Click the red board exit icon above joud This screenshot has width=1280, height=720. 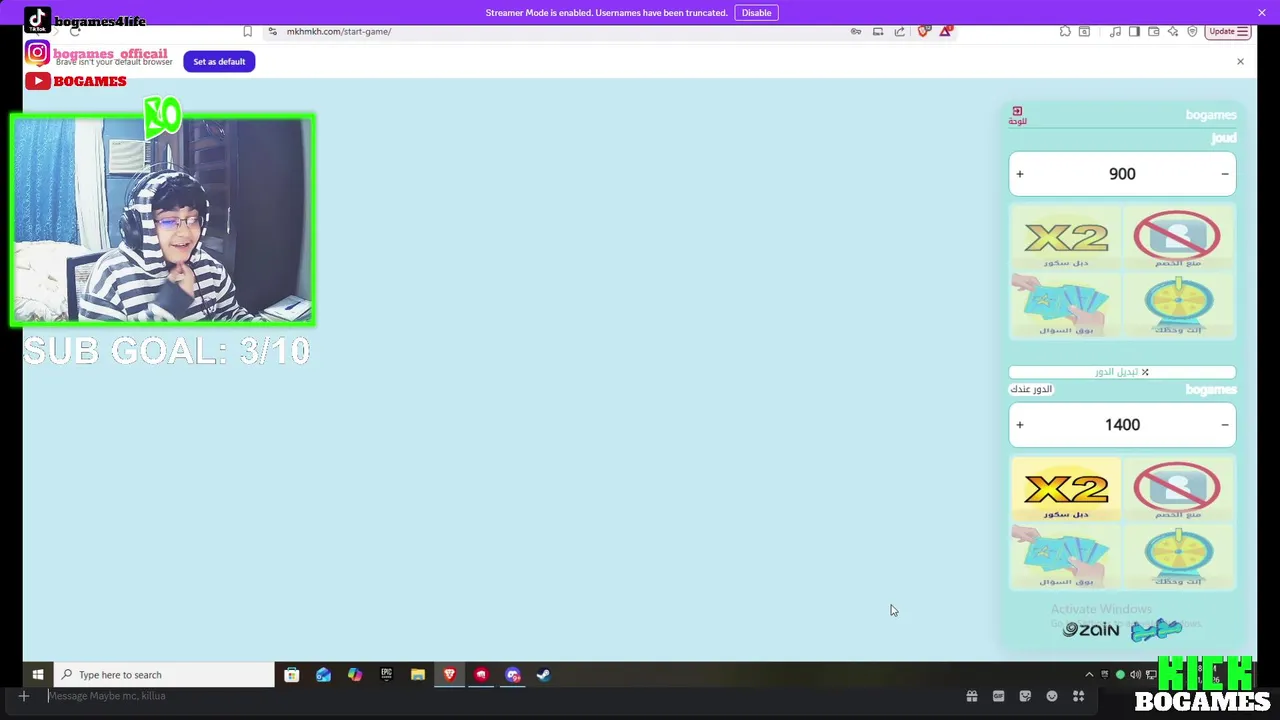pyautogui.click(x=1017, y=115)
